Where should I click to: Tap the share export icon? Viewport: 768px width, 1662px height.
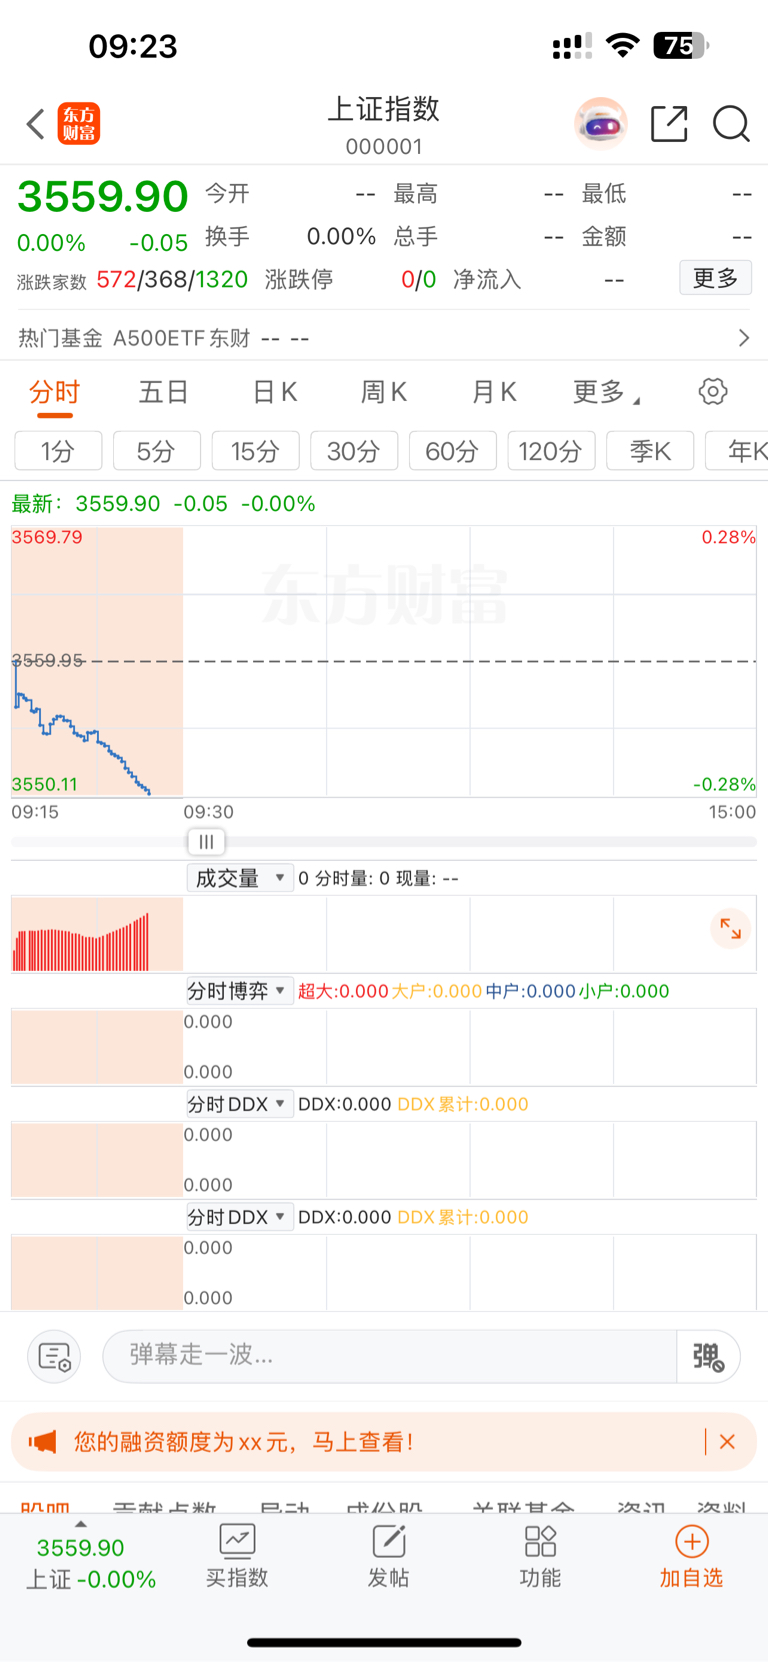[669, 124]
